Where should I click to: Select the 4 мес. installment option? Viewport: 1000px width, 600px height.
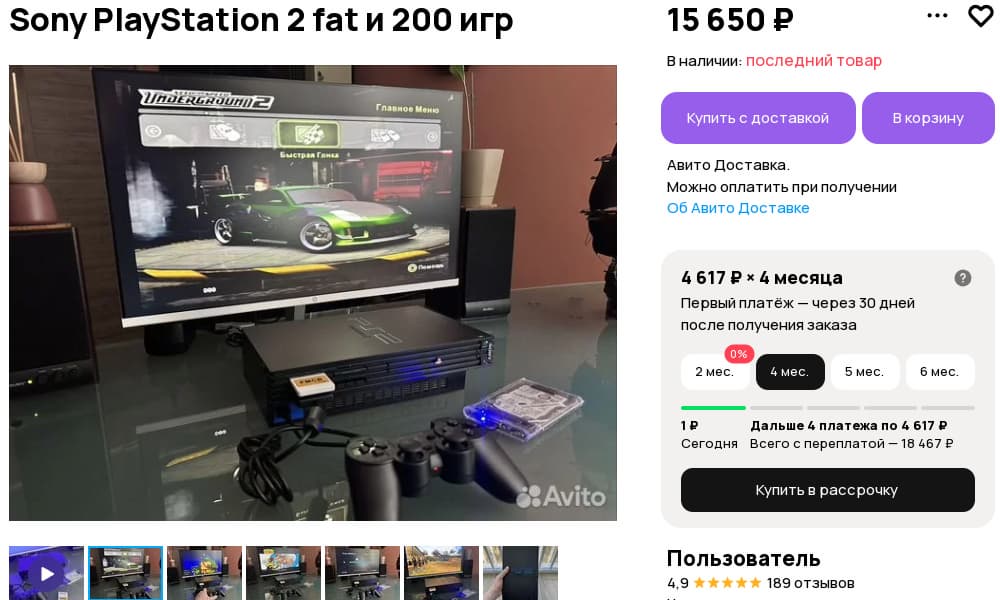coord(790,372)
